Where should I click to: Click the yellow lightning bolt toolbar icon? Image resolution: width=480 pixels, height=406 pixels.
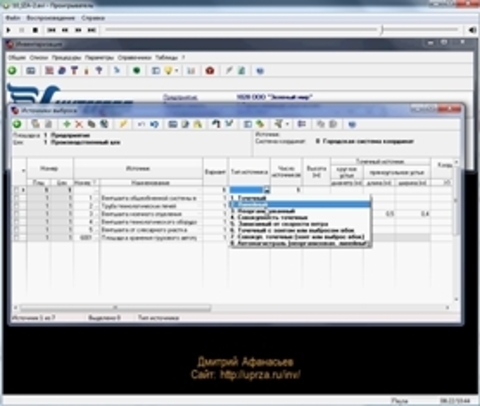point(123,124)
